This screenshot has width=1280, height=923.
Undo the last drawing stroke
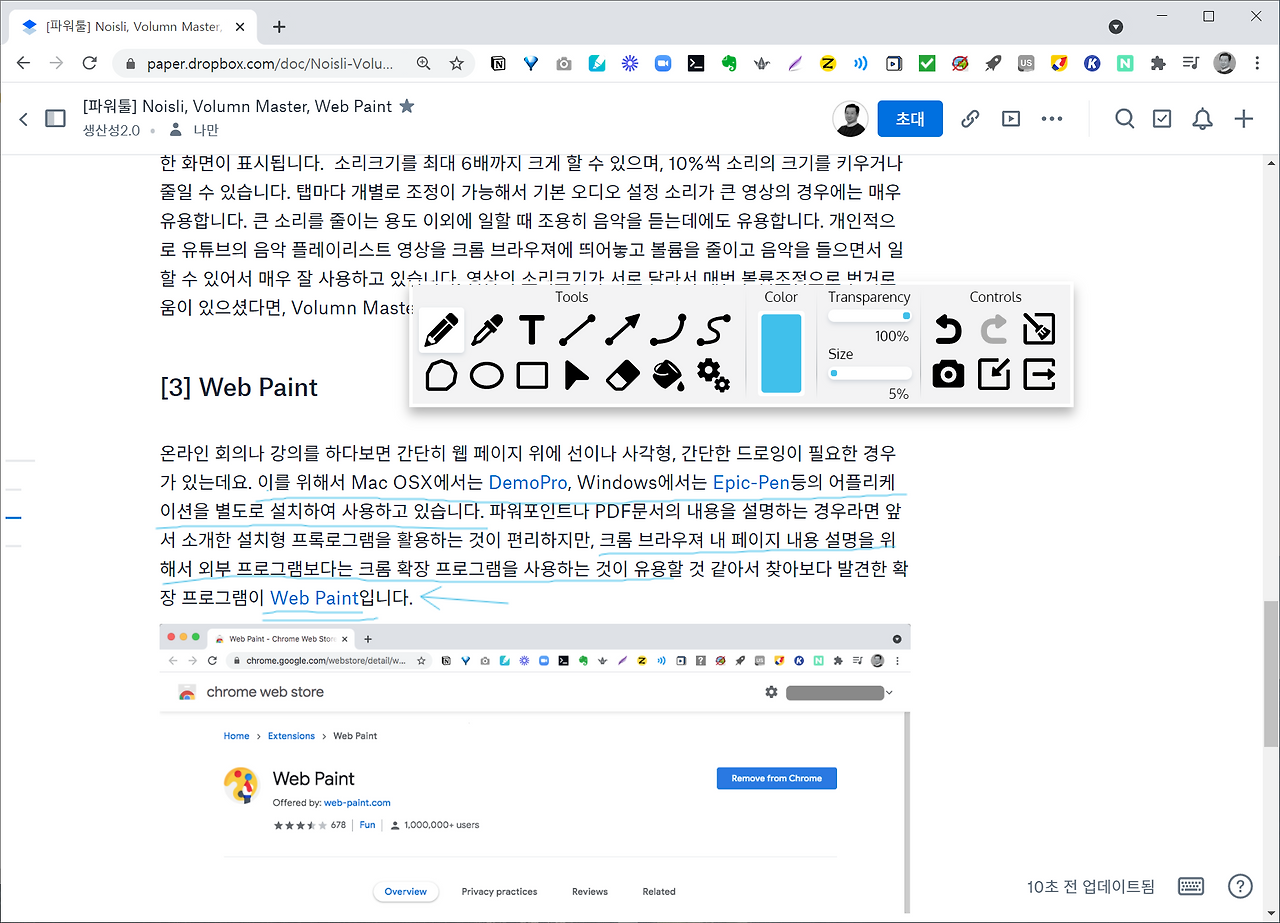pos(948,329)
